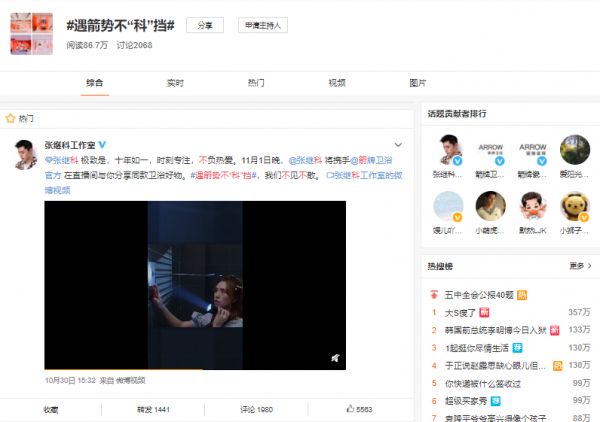Expand 更多 in the hot search list
Image resolution: width=600 pixels, height=422 pixels.
[x=576, y=266]
